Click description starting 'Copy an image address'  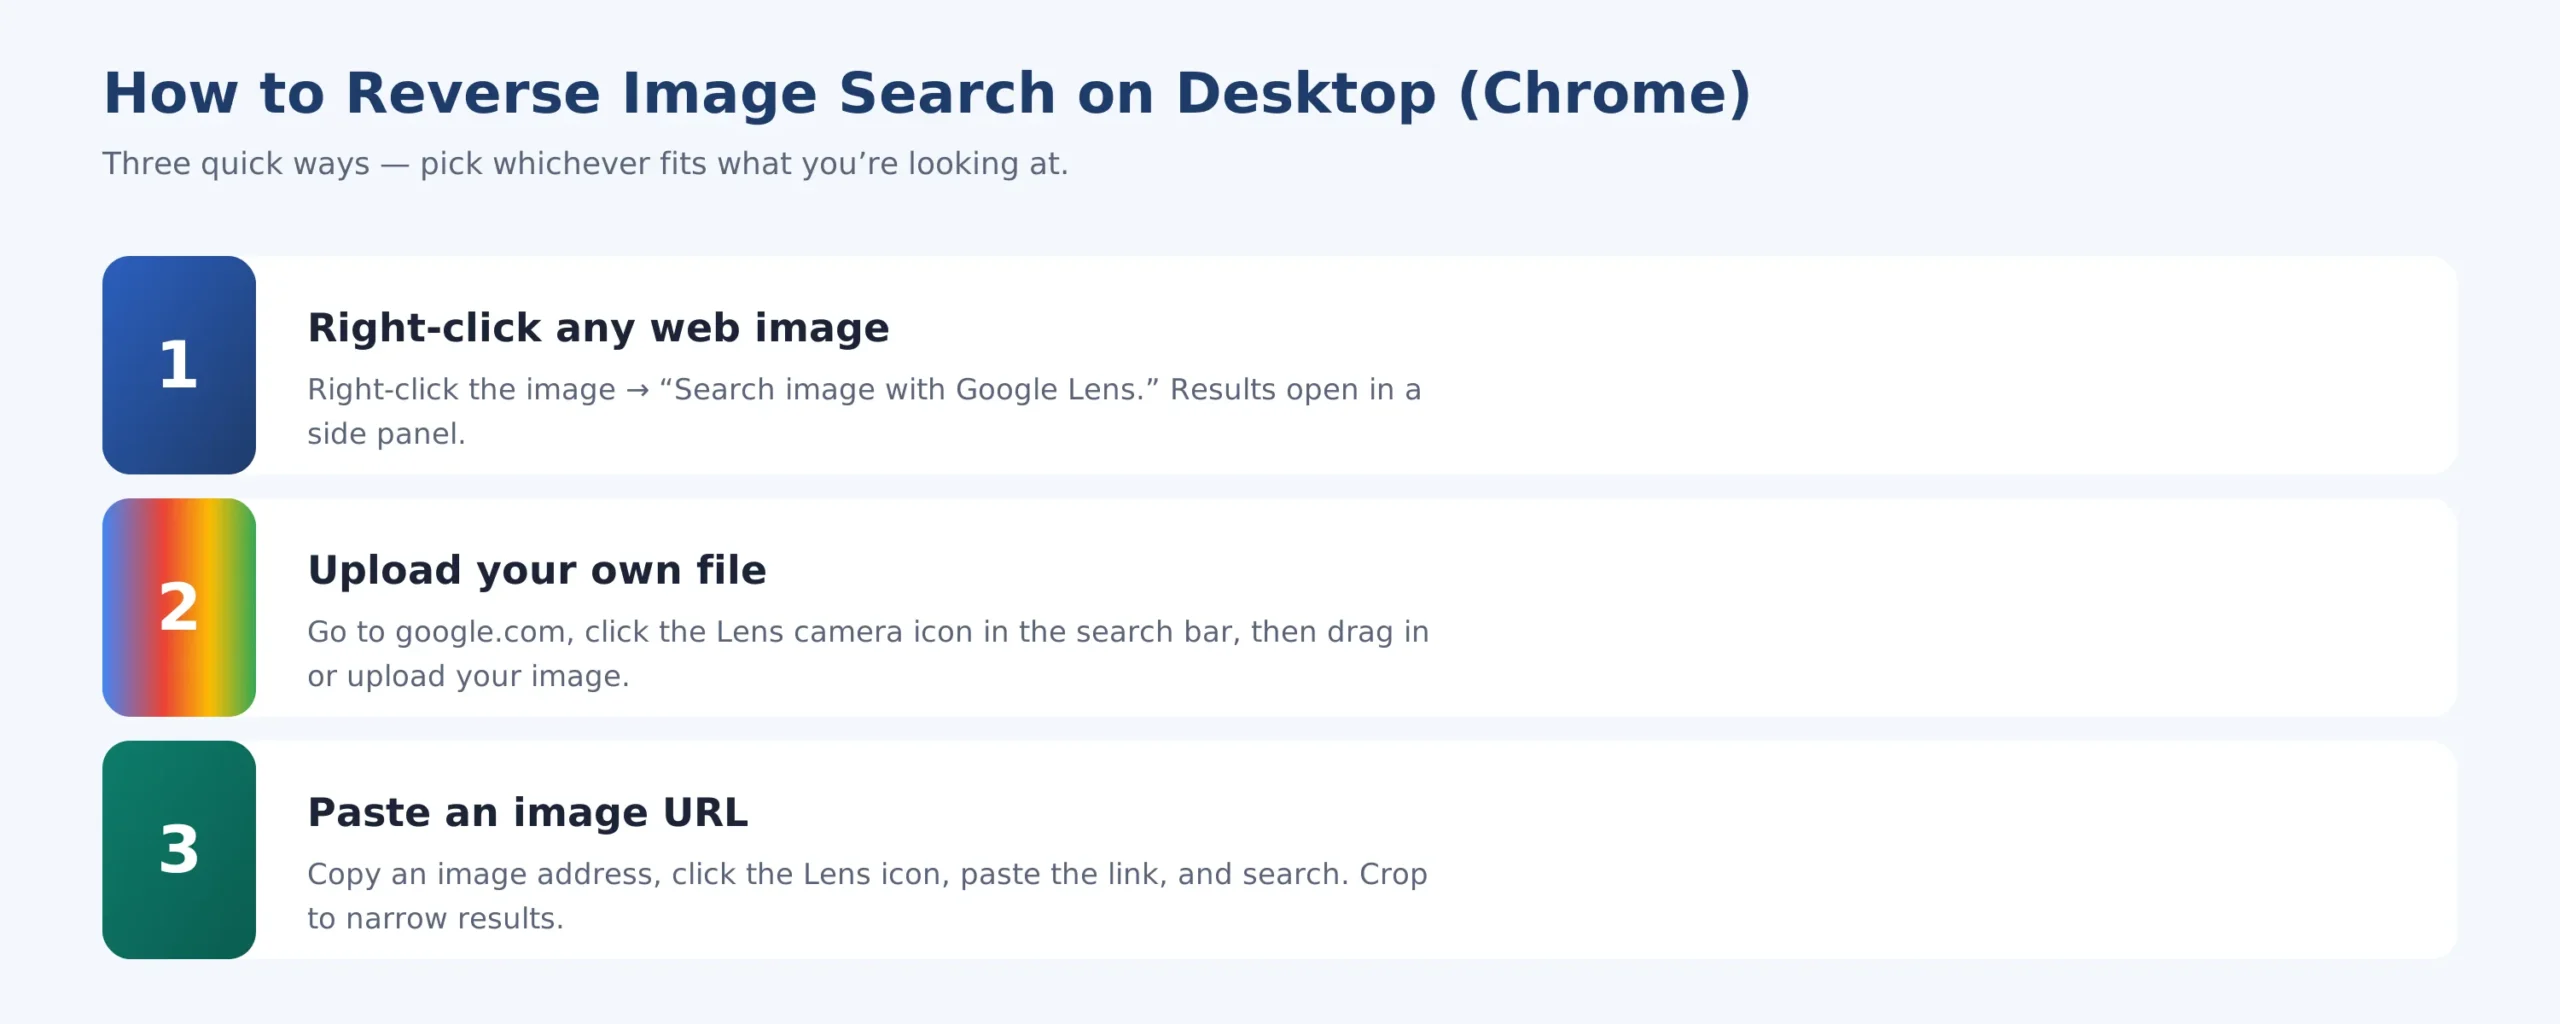[x=867, y=896]
